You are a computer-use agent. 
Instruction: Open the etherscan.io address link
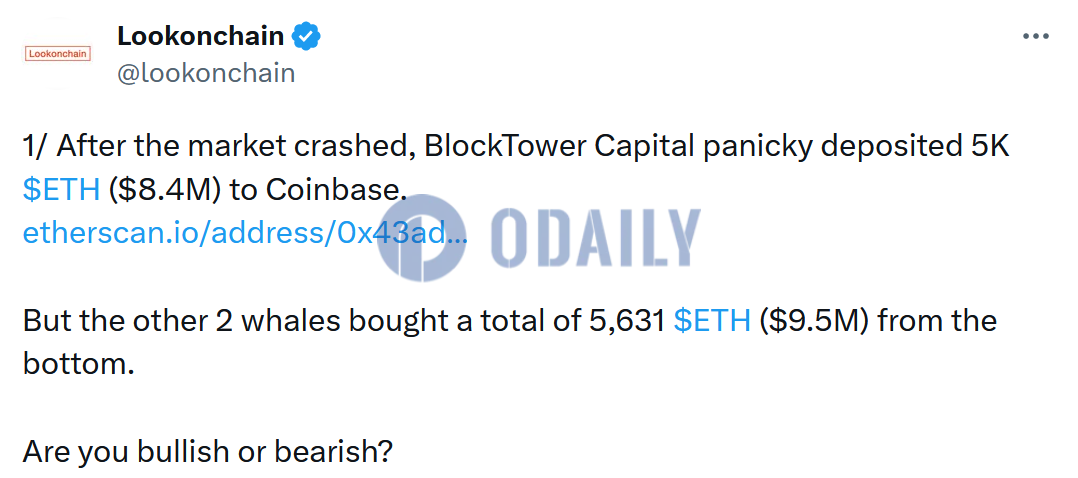point(244,233)
